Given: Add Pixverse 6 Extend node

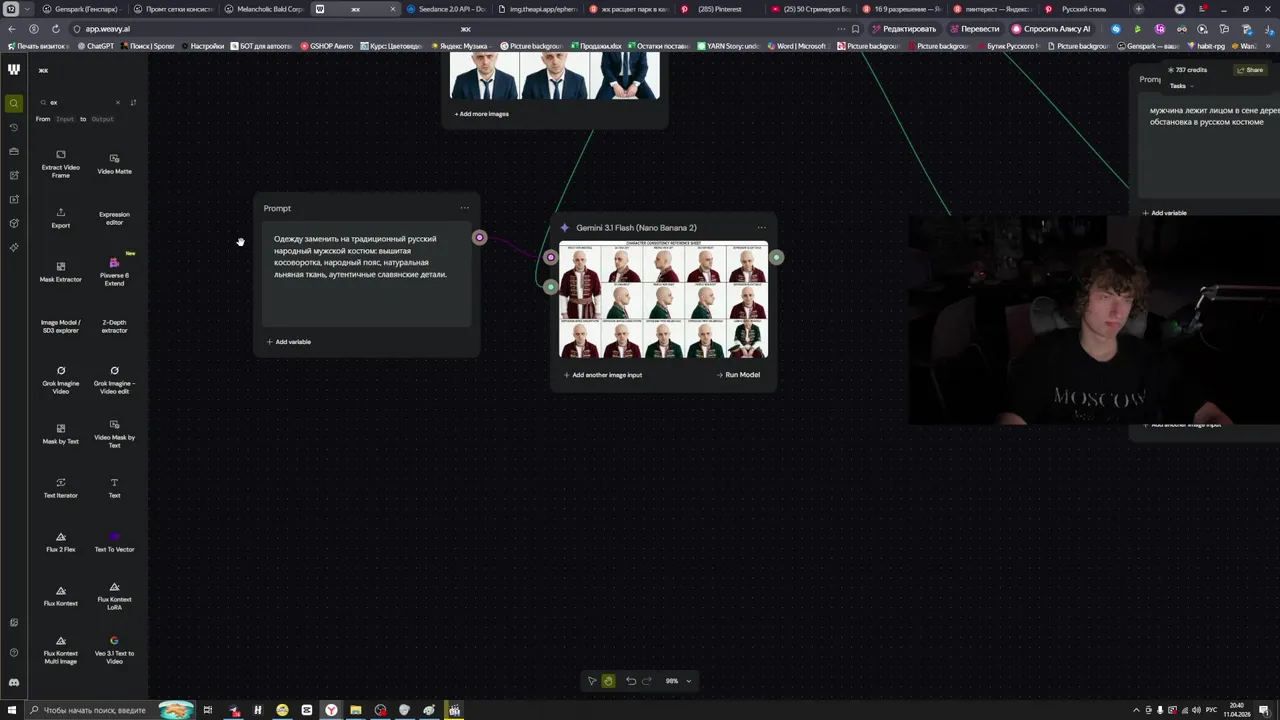Looking at the screenshot, I should (x=114, y=272).
